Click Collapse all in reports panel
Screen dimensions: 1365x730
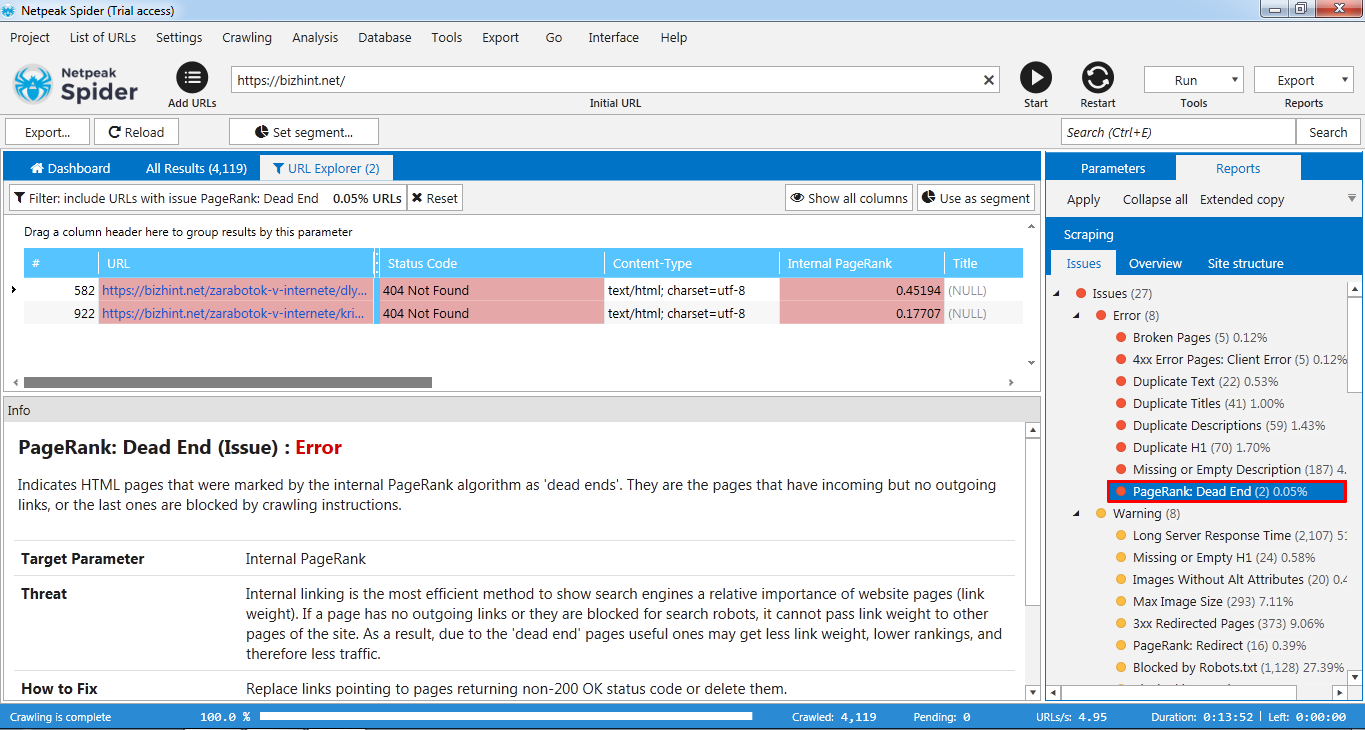[x=1155, y=199]
